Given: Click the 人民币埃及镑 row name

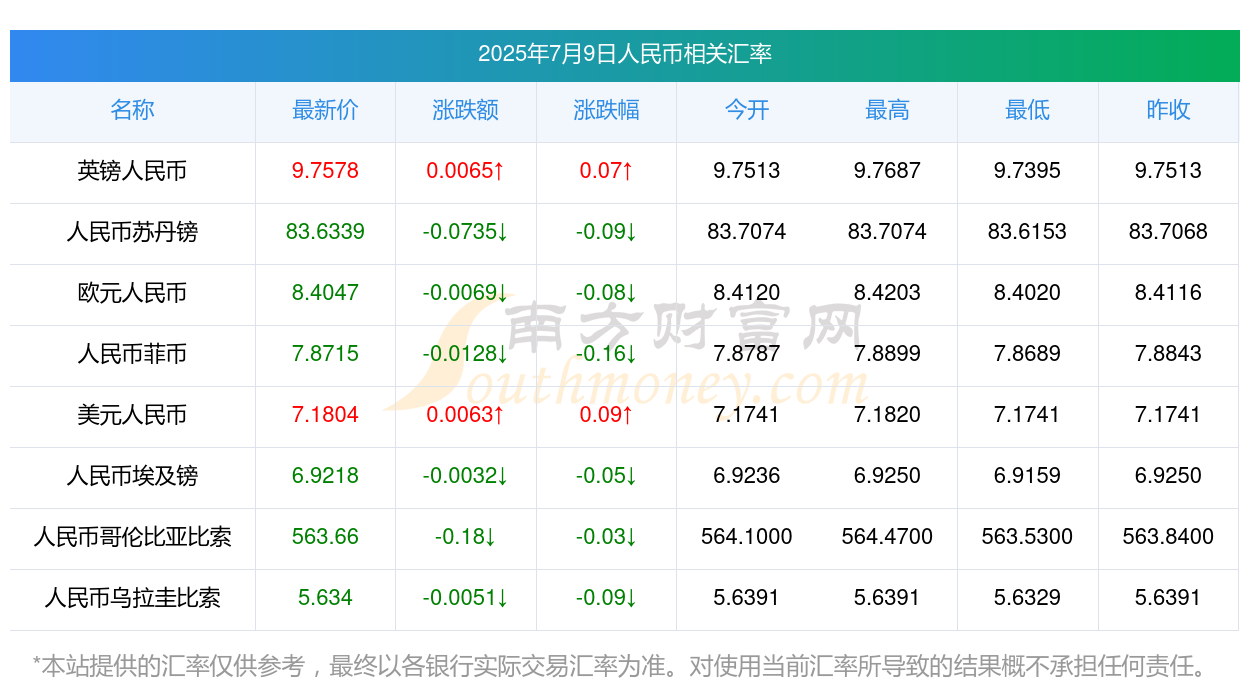Looking at the screenshot, I should point(132,476).
